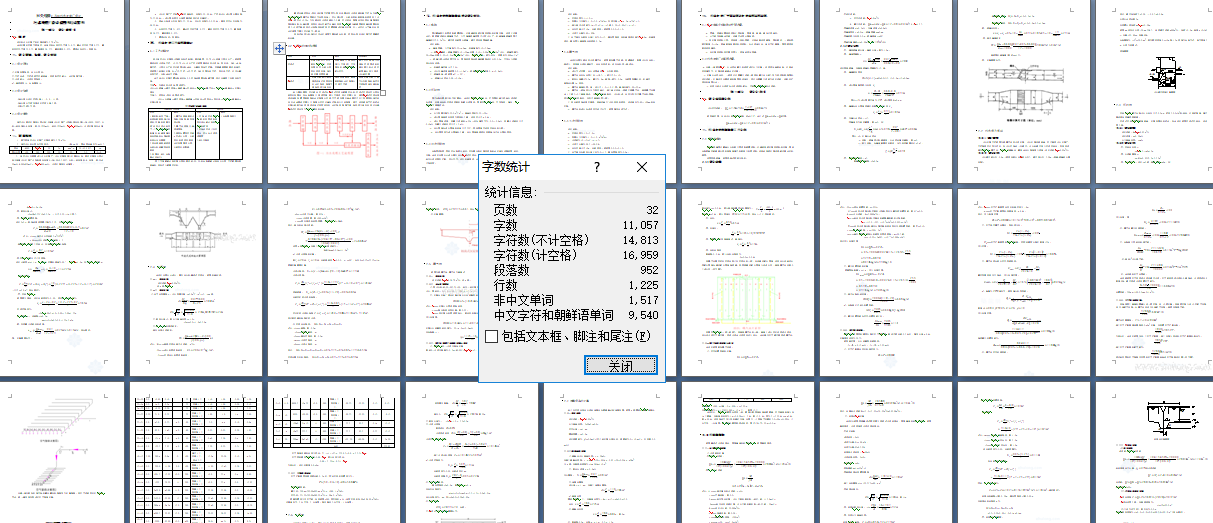The image size is (1213, 523).
Task: Click the paragraph count 952
Action: pyautogui.click(x=647, y=270)
